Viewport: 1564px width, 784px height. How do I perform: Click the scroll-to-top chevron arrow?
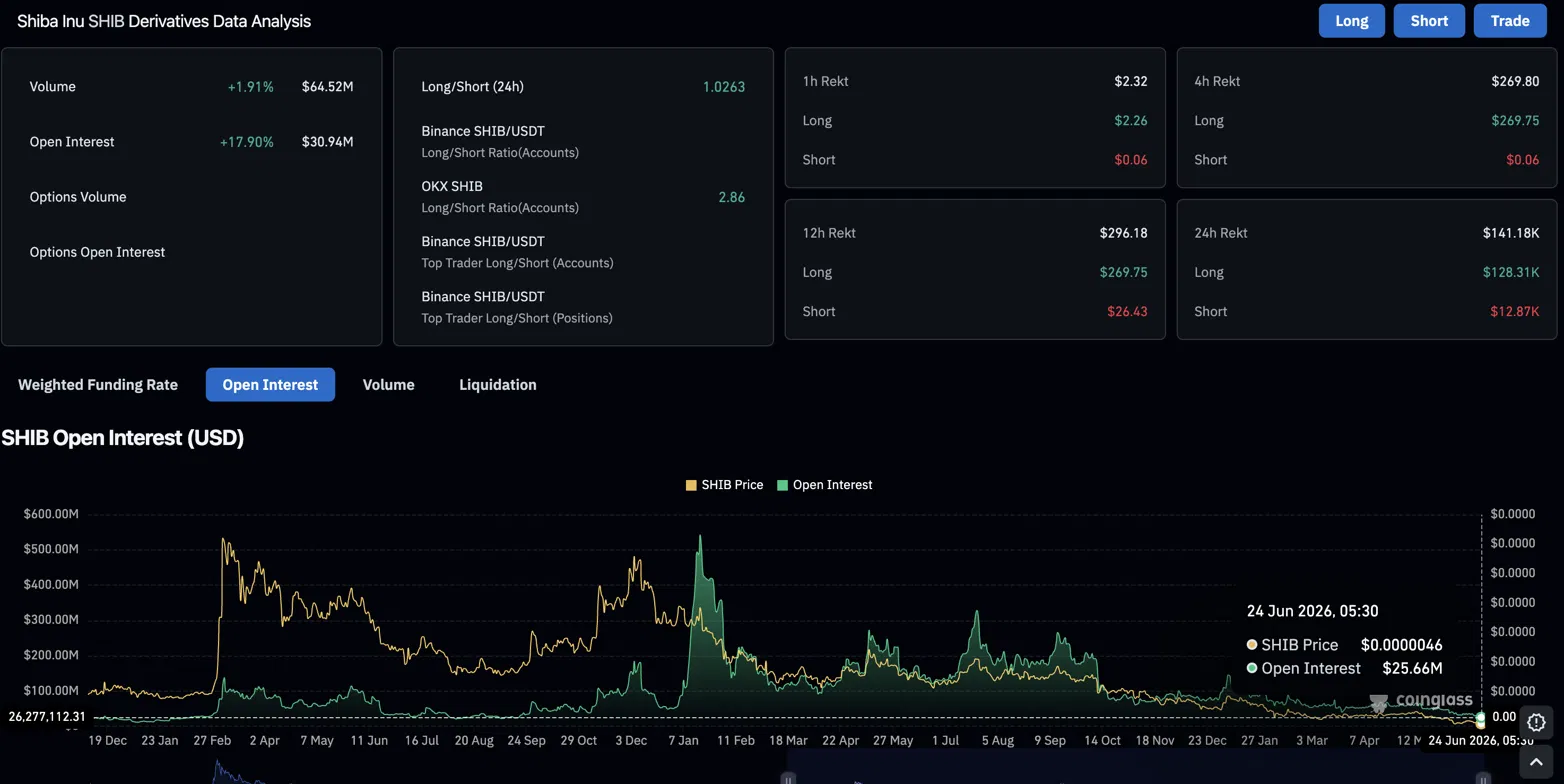coord(1536,762)
